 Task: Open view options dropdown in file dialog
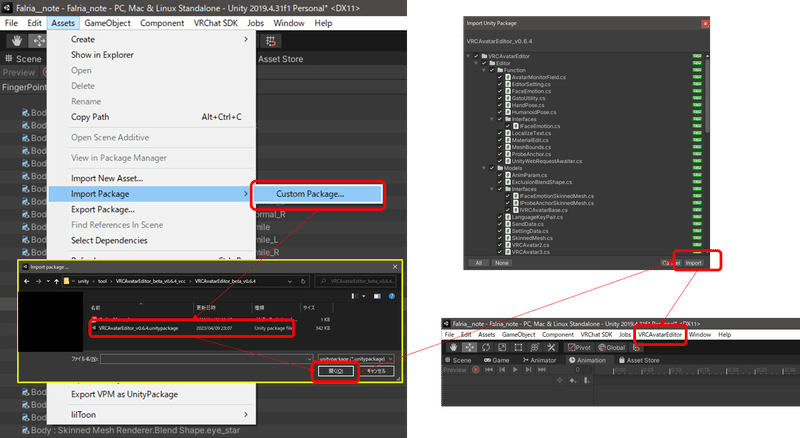(364, 296)
